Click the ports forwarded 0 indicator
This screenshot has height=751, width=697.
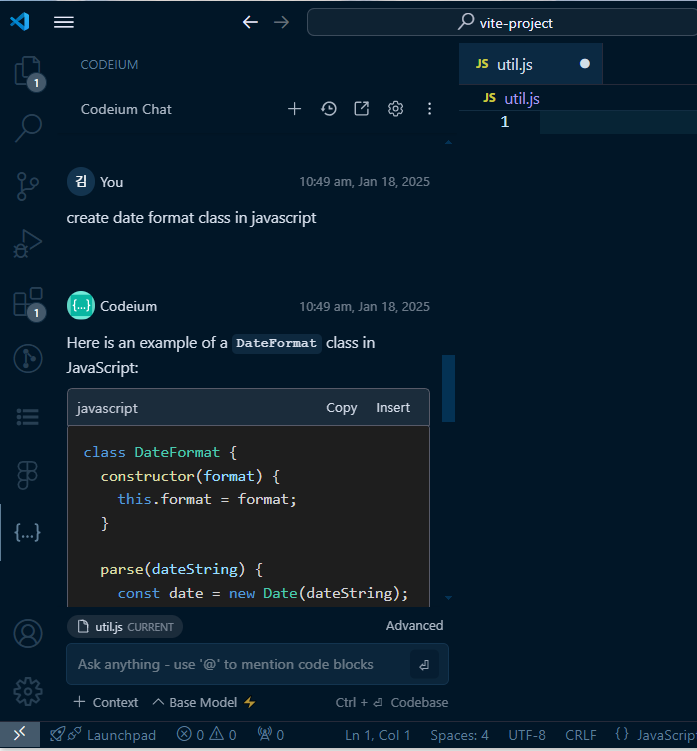click(271, 735)
